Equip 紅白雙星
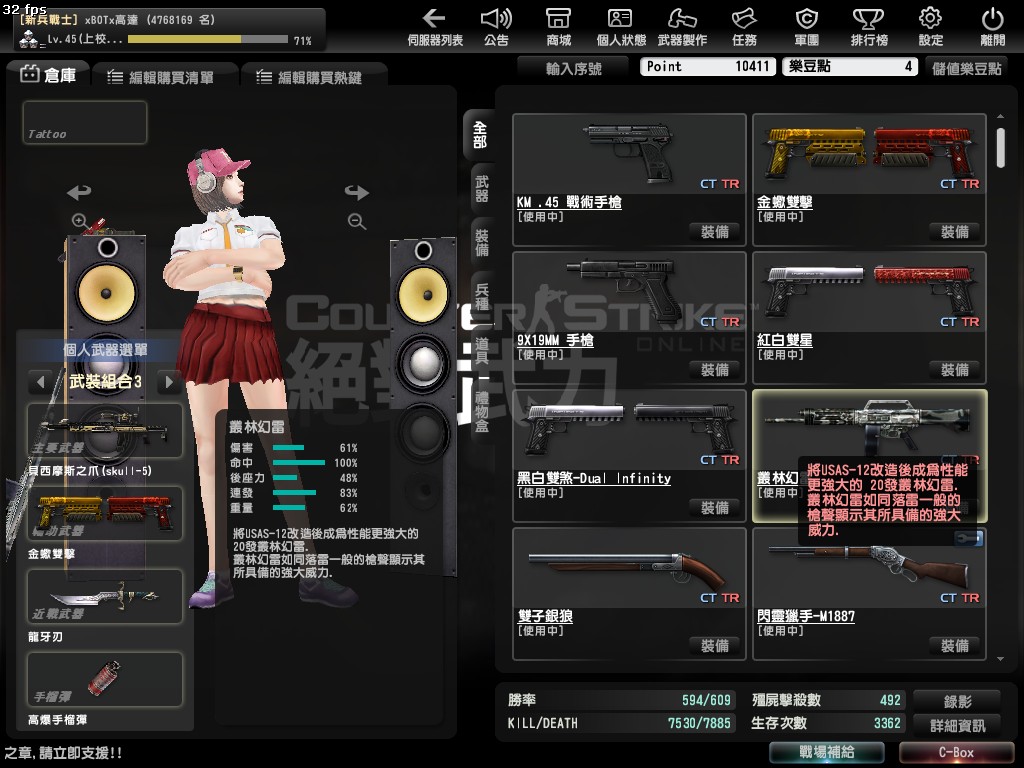Screen dimensions: 1024x768 click(x=954, y=370)
